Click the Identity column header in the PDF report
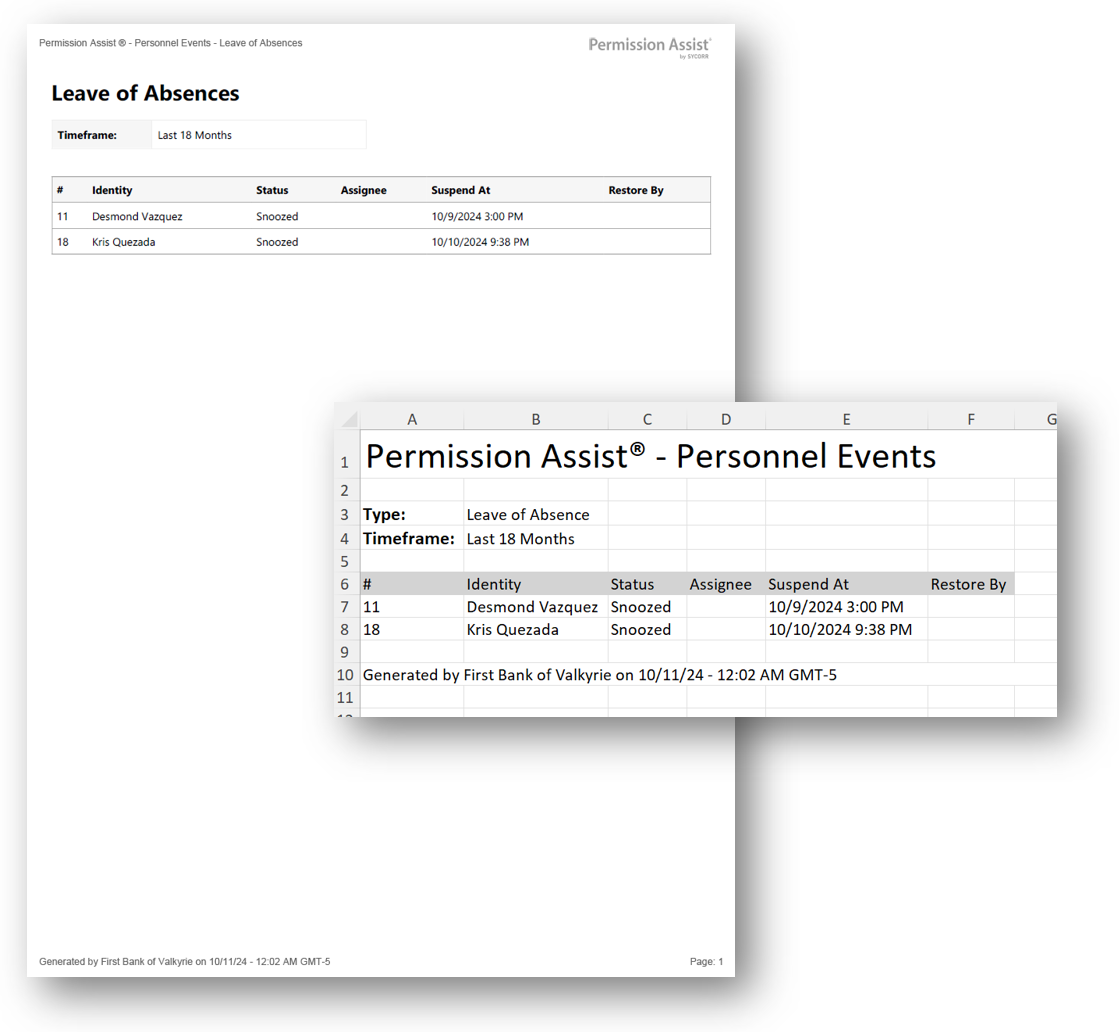The width and height of the screenshot is (1119, 1032). 112,190
